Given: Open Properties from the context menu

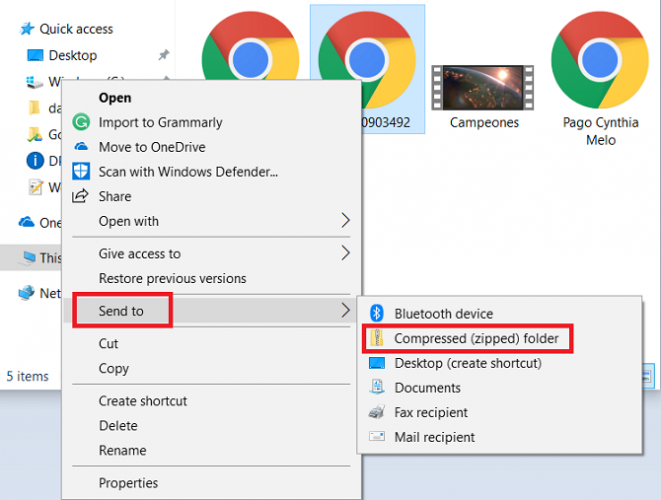Looking at the screenshot, I should pyautogui.click(x=211, y=483).
